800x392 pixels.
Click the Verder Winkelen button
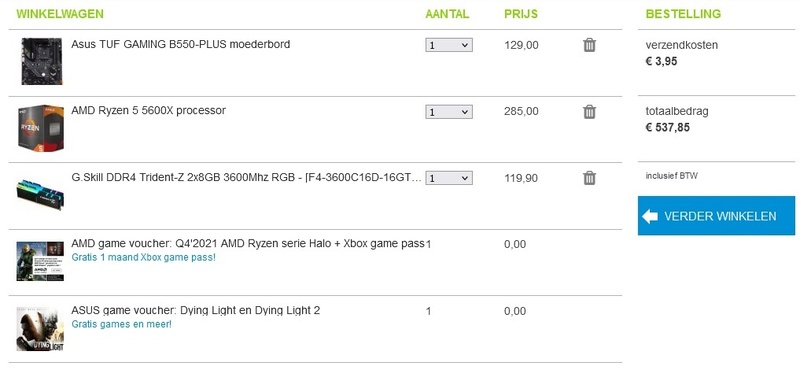click(x=716, y=216)
